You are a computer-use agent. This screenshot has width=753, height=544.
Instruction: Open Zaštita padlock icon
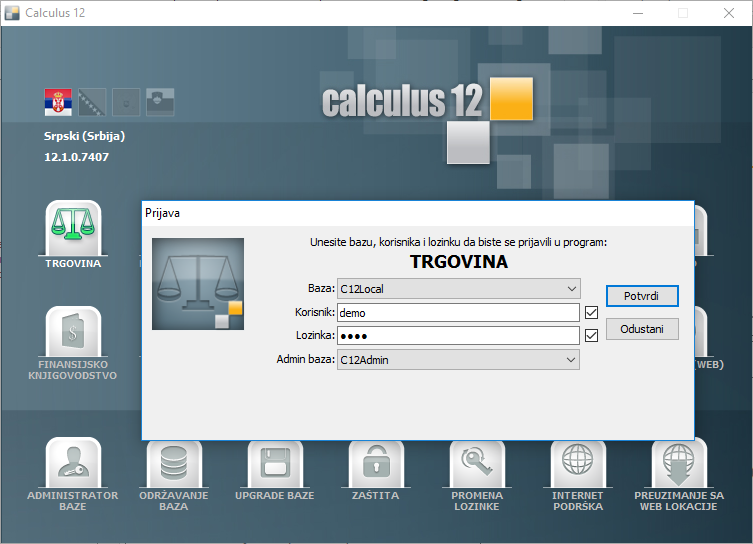pos(376,463)
